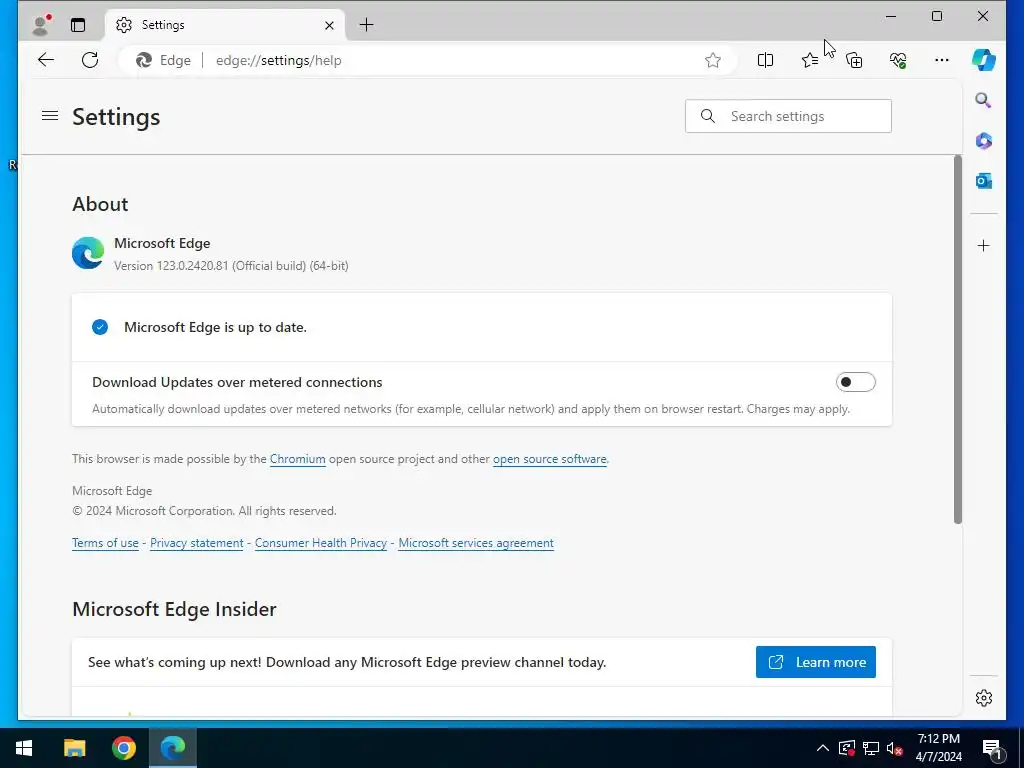Open the Copilot icon

pyautogui.click(x=984, y=60)
